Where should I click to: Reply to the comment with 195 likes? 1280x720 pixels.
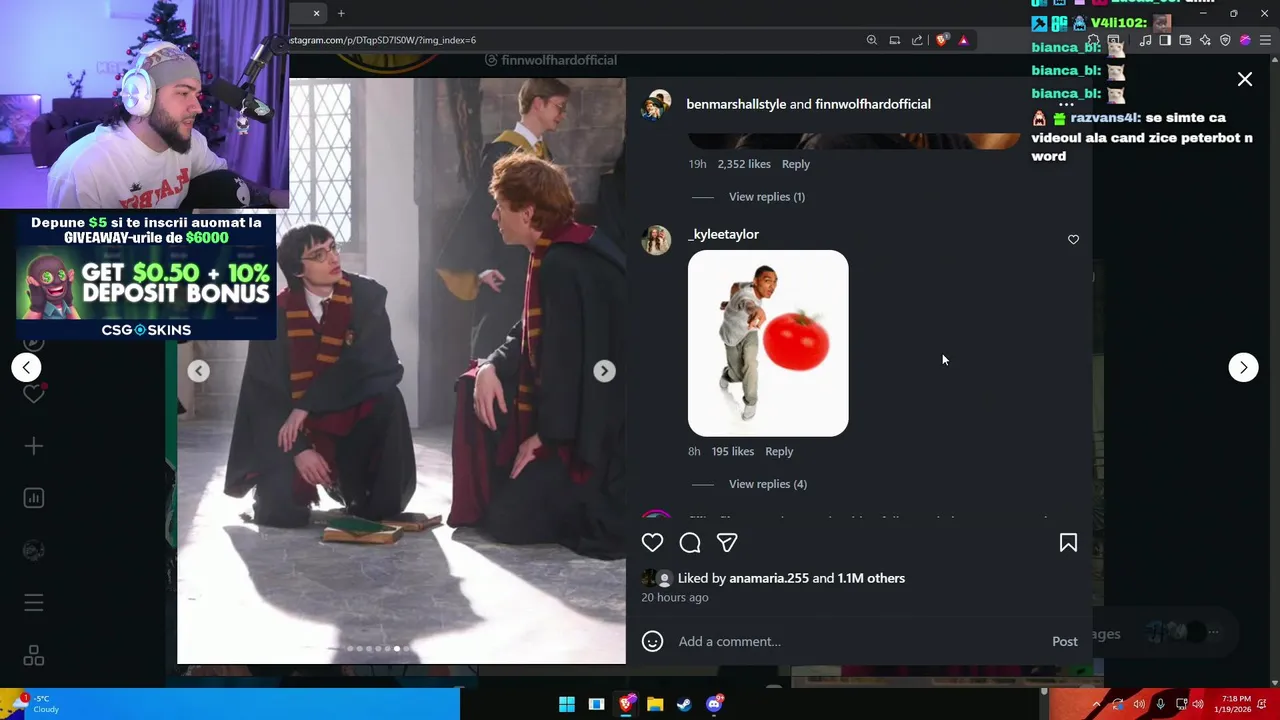pos(779,452)
